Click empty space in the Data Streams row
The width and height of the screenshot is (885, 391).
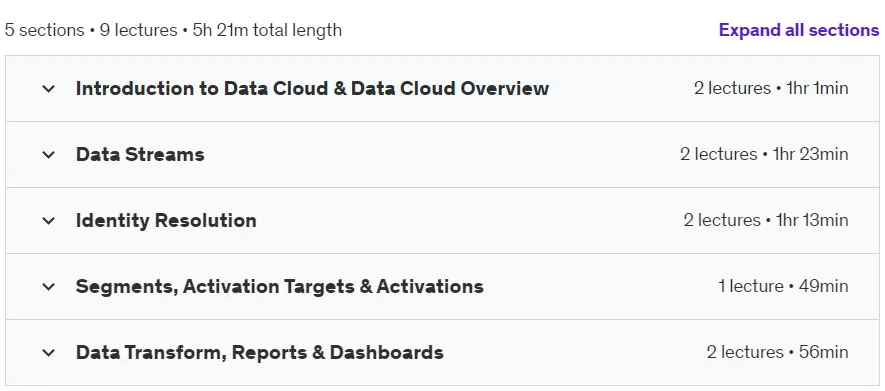pos(440,155)
